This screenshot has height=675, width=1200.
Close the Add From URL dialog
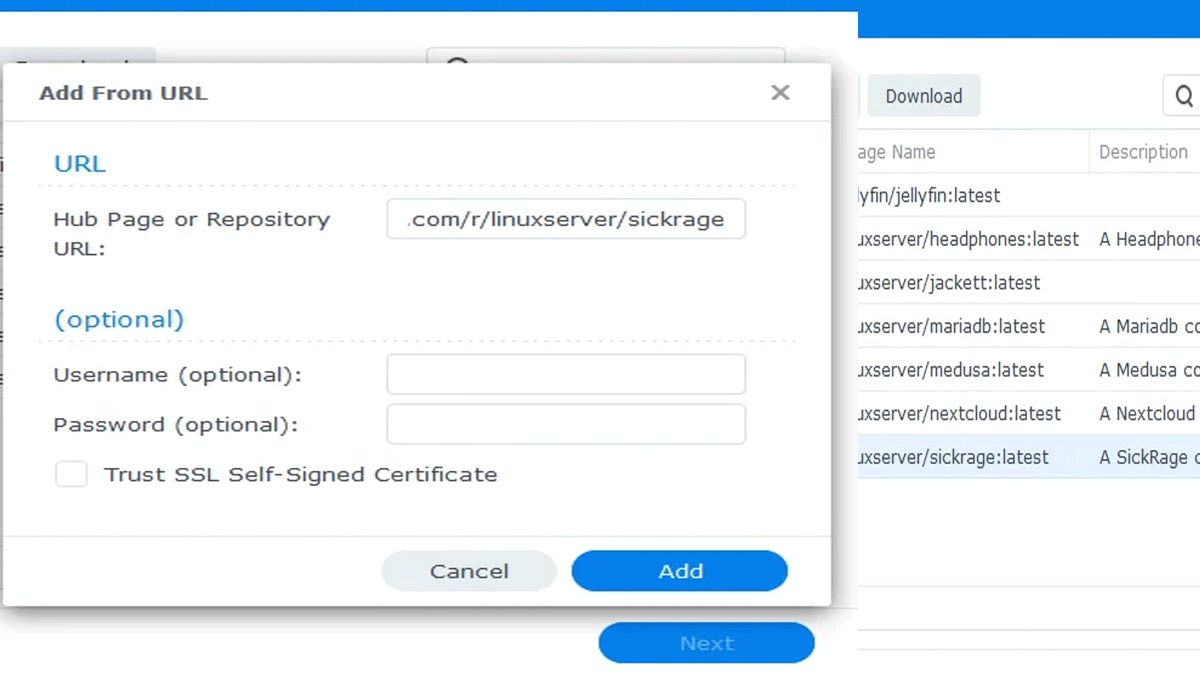[780, 93]
